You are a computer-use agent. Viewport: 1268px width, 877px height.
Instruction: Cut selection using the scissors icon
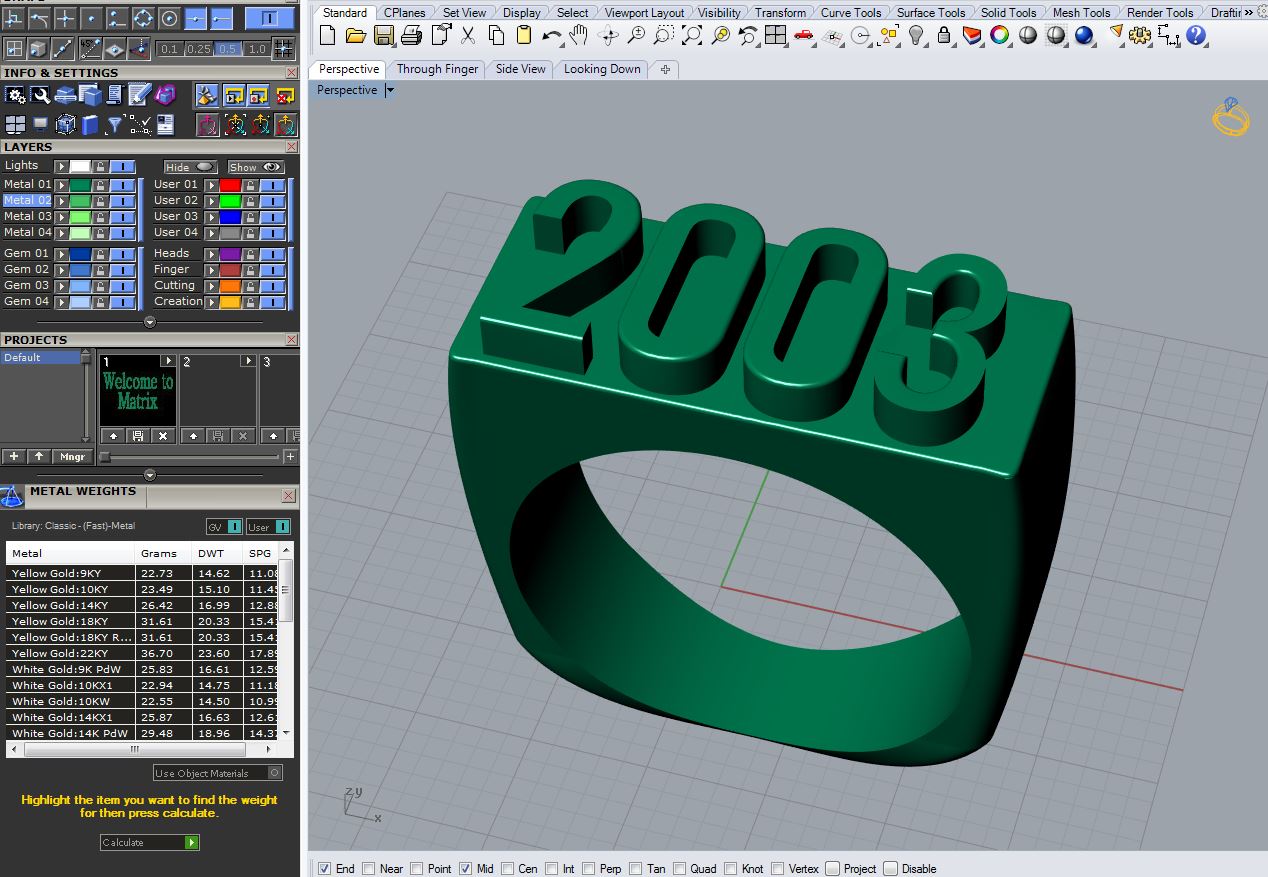467,36
